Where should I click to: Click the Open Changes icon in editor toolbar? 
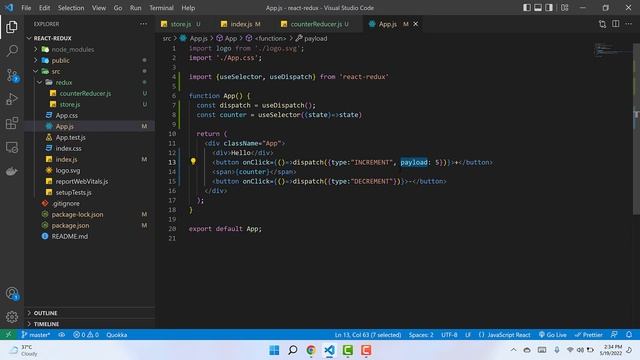602,24
